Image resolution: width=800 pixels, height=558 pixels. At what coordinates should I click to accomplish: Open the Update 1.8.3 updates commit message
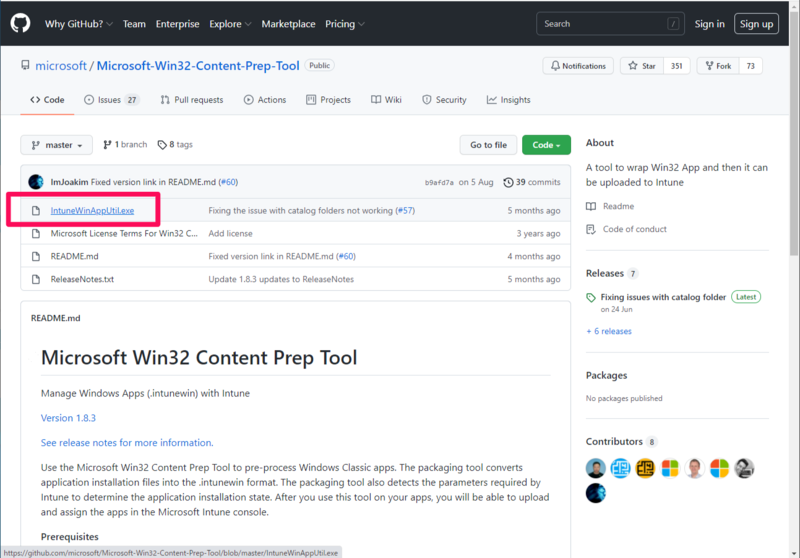point(281,280)
